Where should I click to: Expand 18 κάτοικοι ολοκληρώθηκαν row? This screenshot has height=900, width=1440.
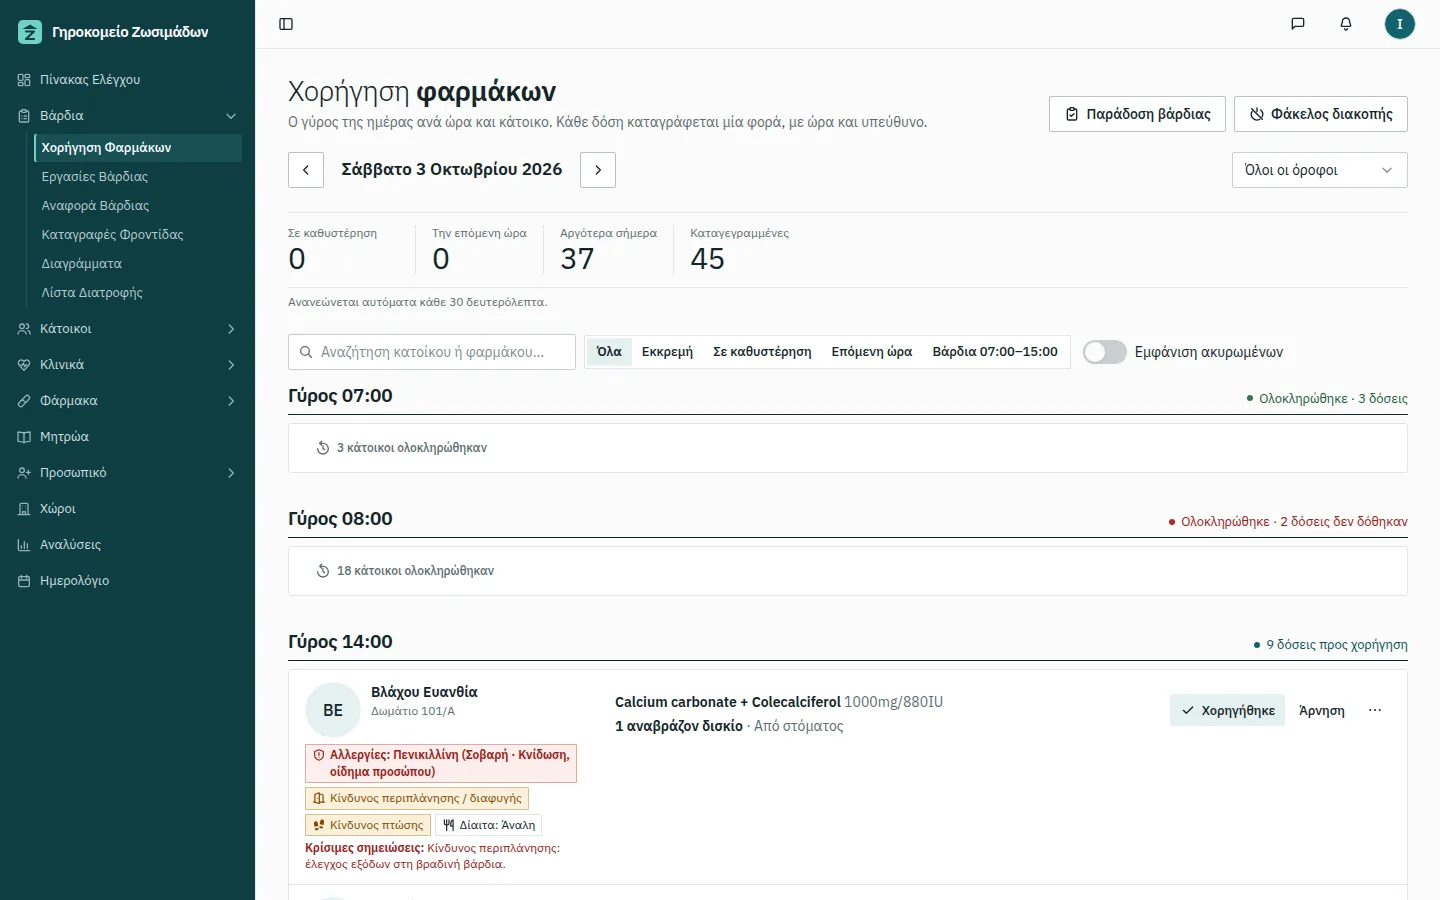coord(847,571)
